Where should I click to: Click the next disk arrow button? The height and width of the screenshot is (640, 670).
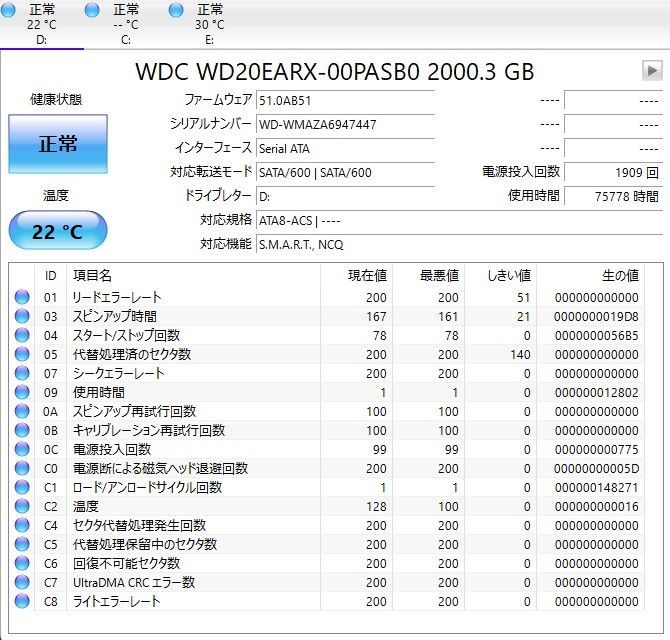(652, 70)
